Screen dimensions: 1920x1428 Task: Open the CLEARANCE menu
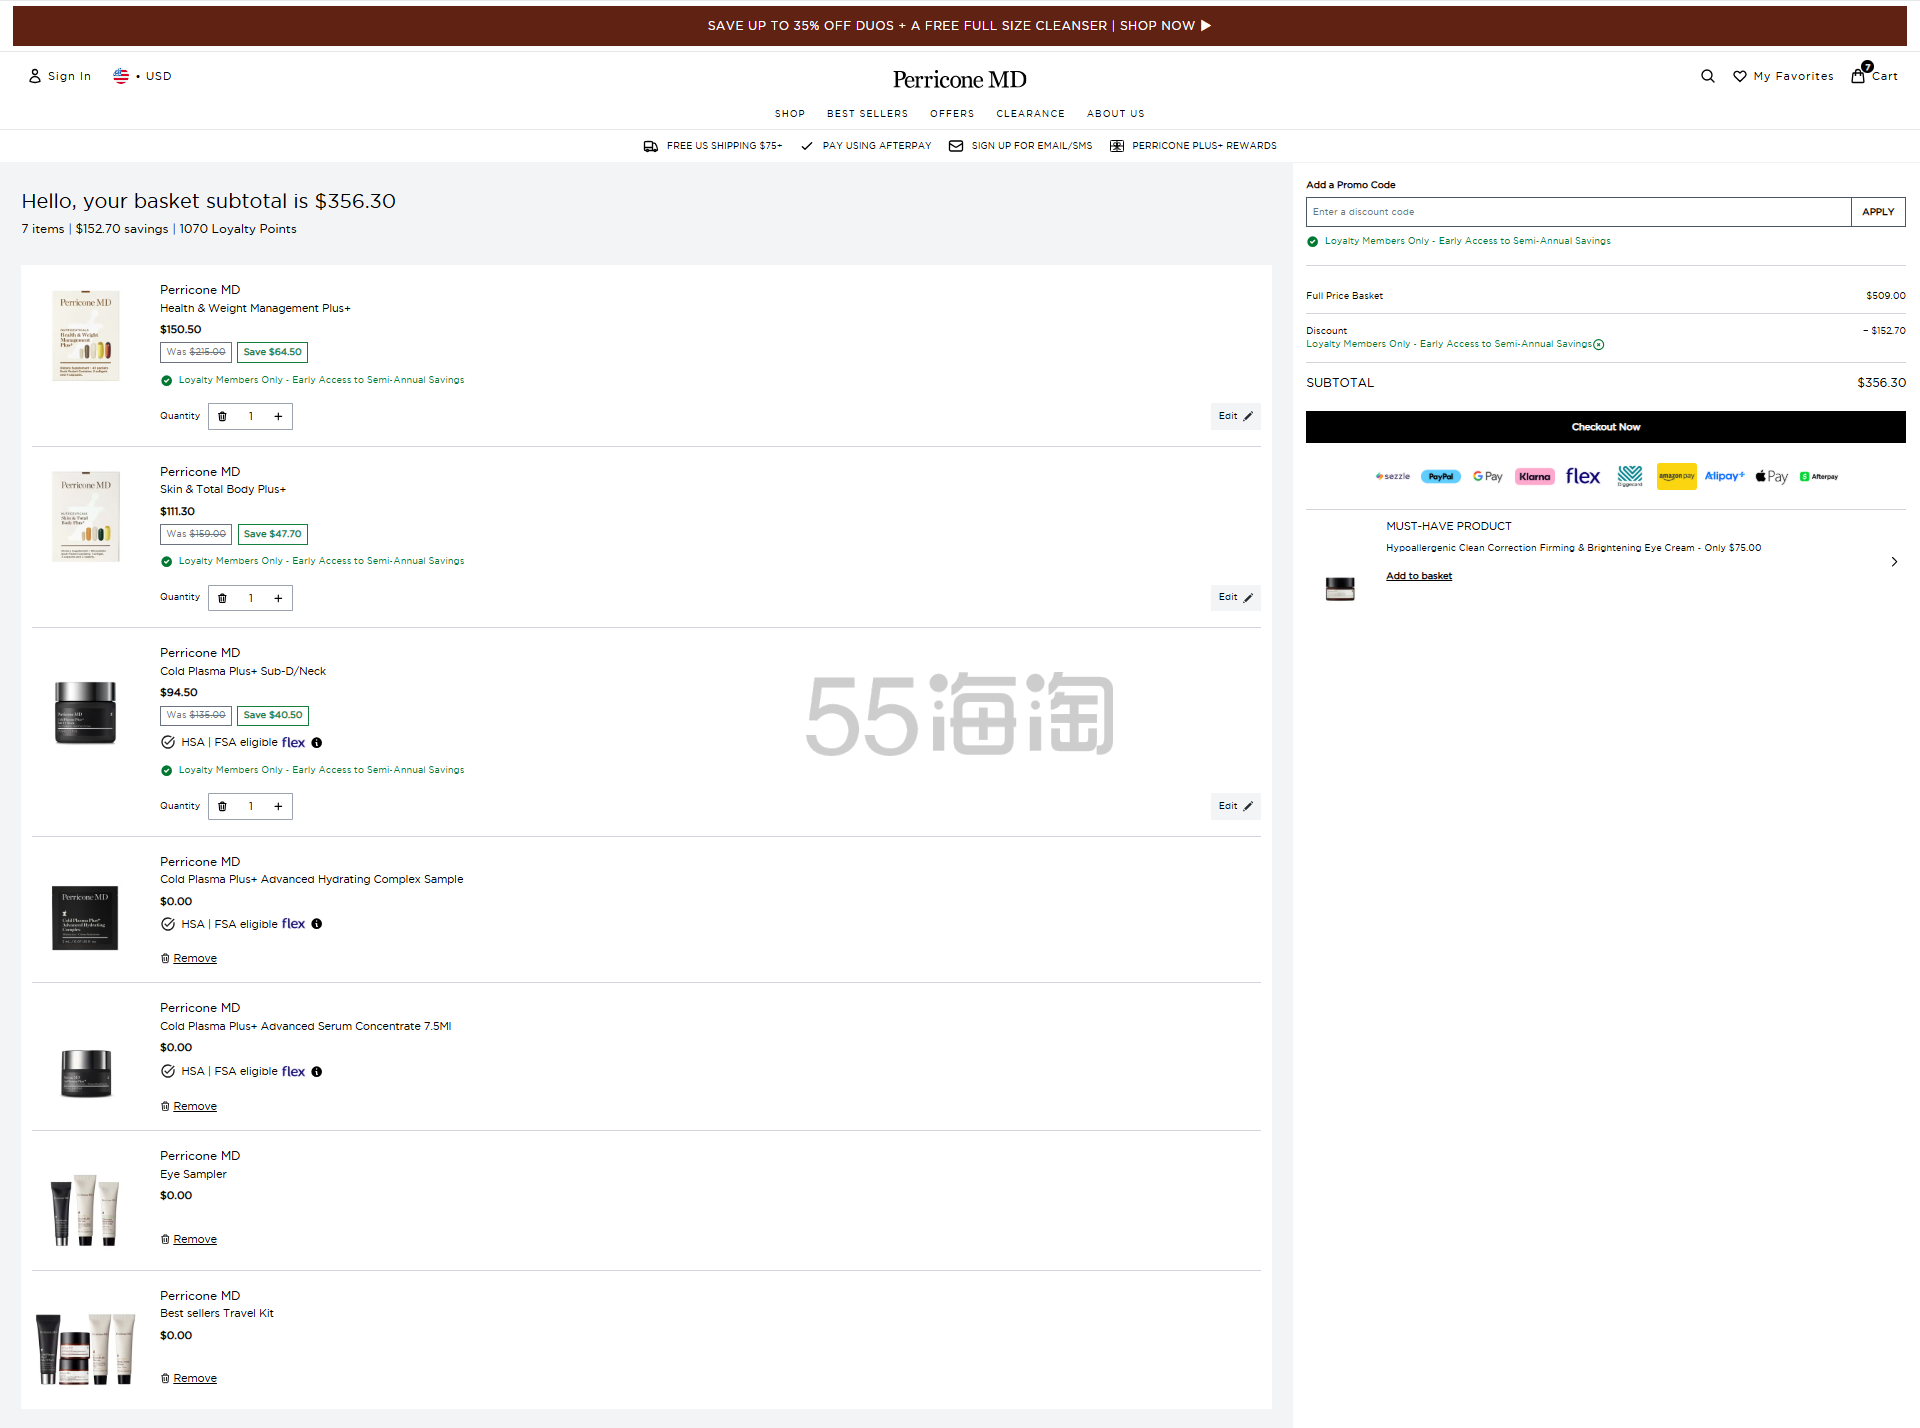point(1030,114)
